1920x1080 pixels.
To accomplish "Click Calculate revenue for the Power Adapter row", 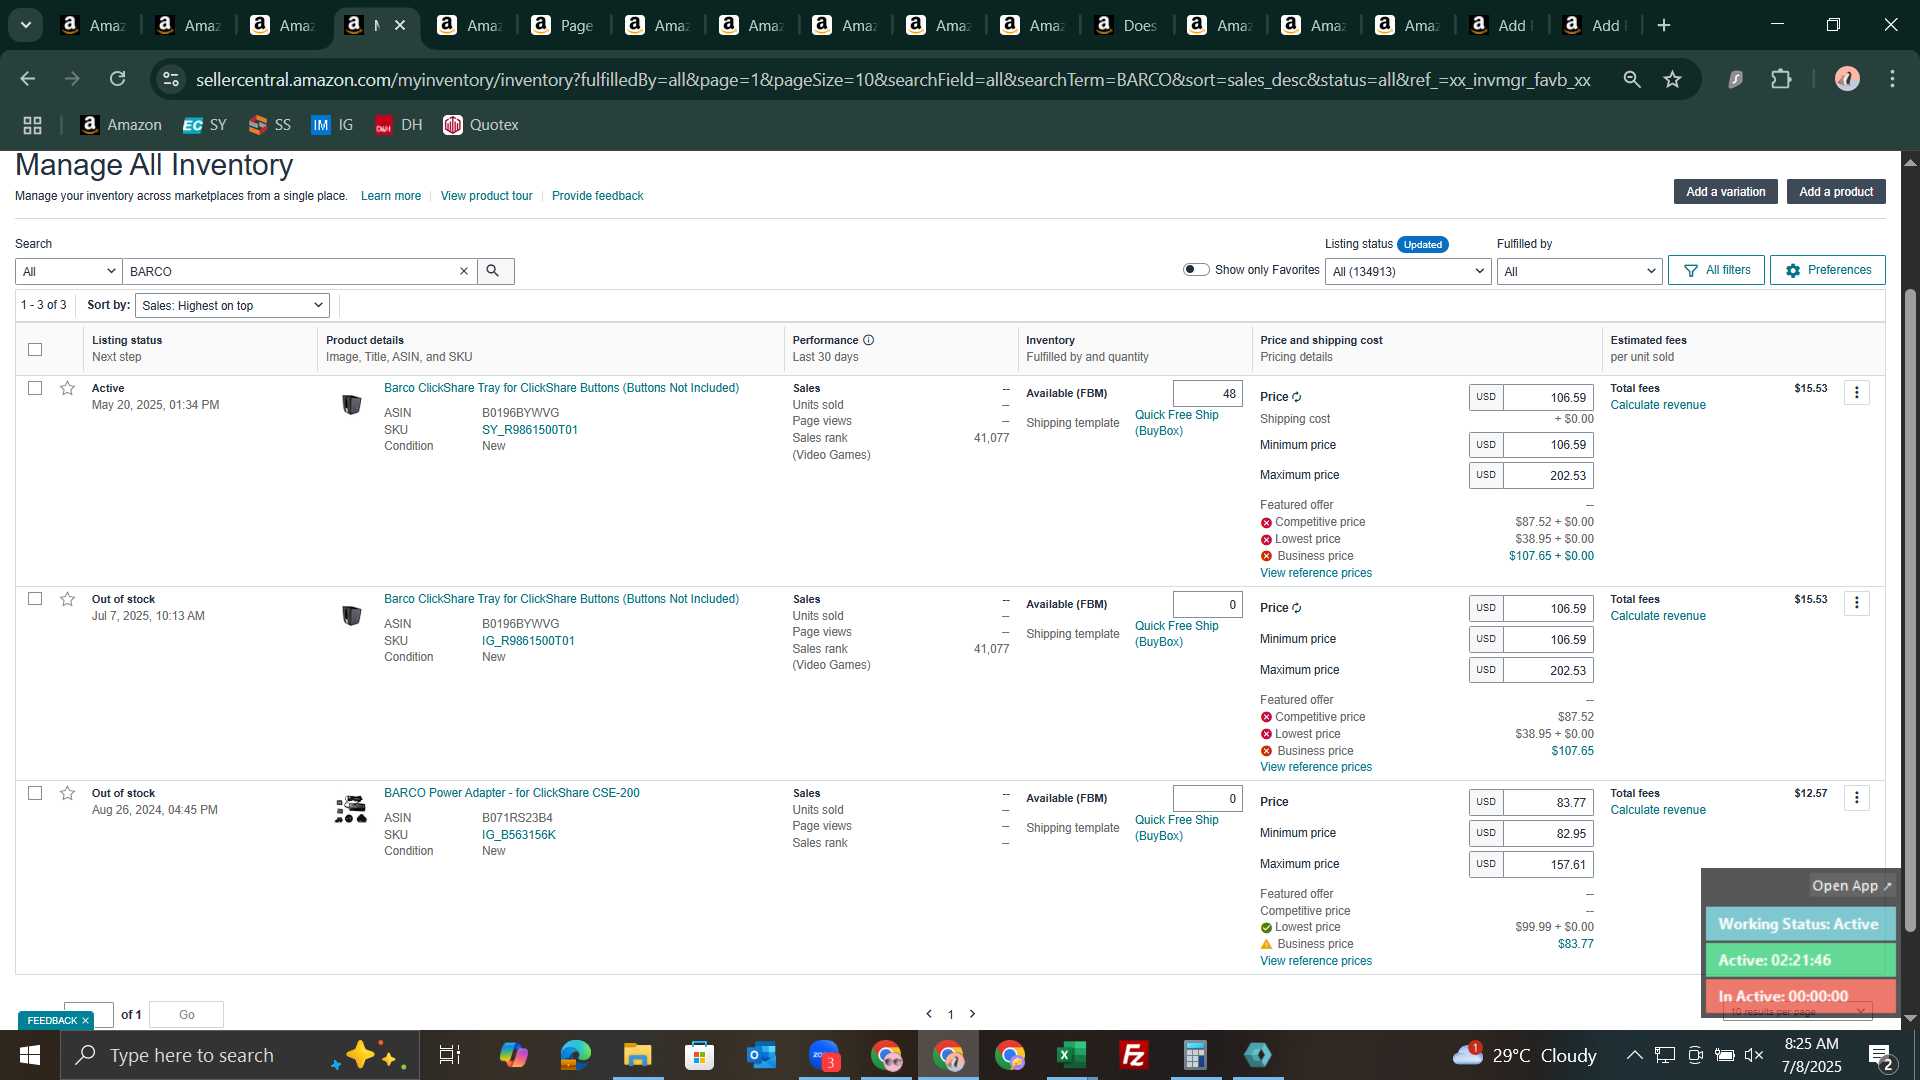I will pyautogui.click(x=1658, y=810).
